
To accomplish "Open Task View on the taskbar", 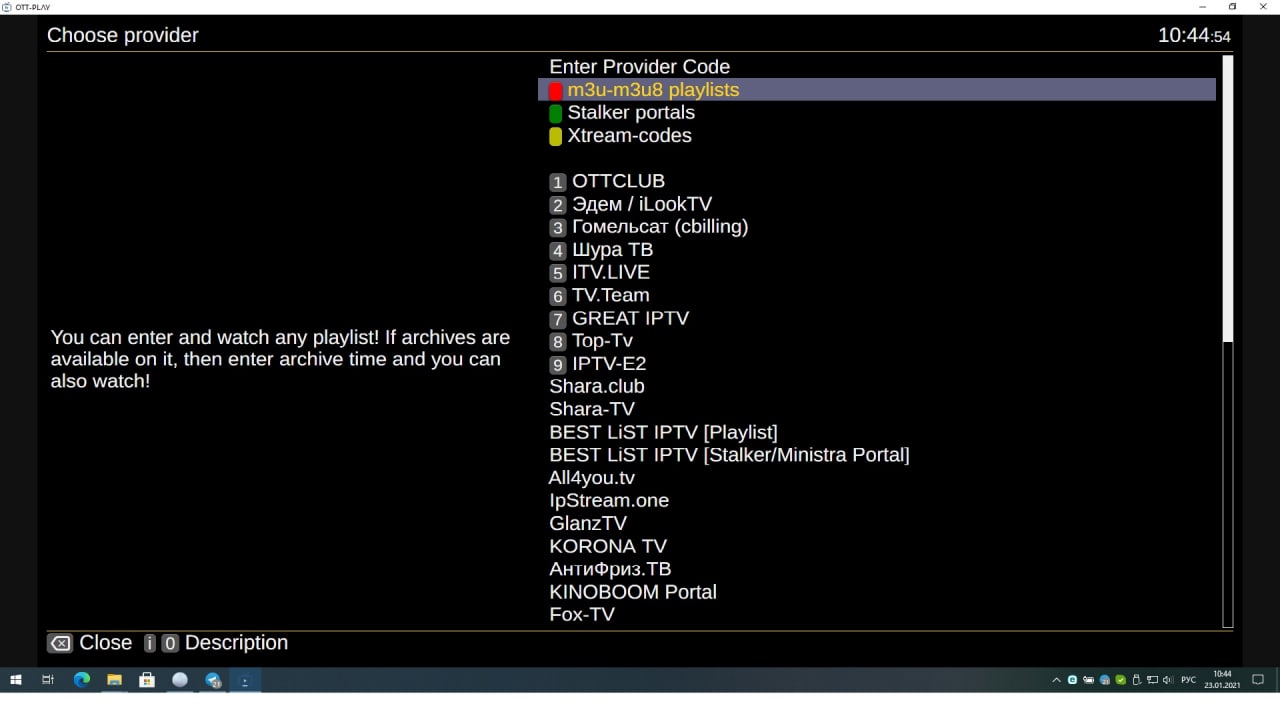I will point(48,680).
